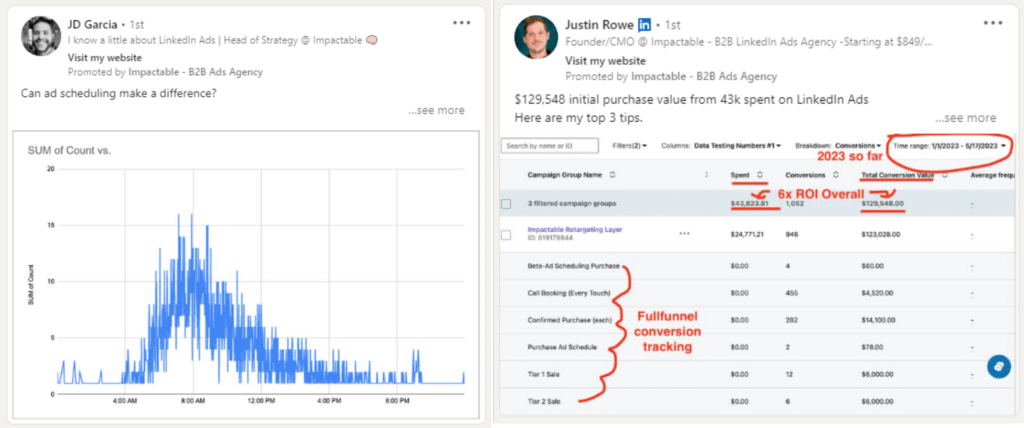Open the three-dot options for Impactable Retargeting Layer
The height and width of the screenshot is (428, 1024).
684,233
